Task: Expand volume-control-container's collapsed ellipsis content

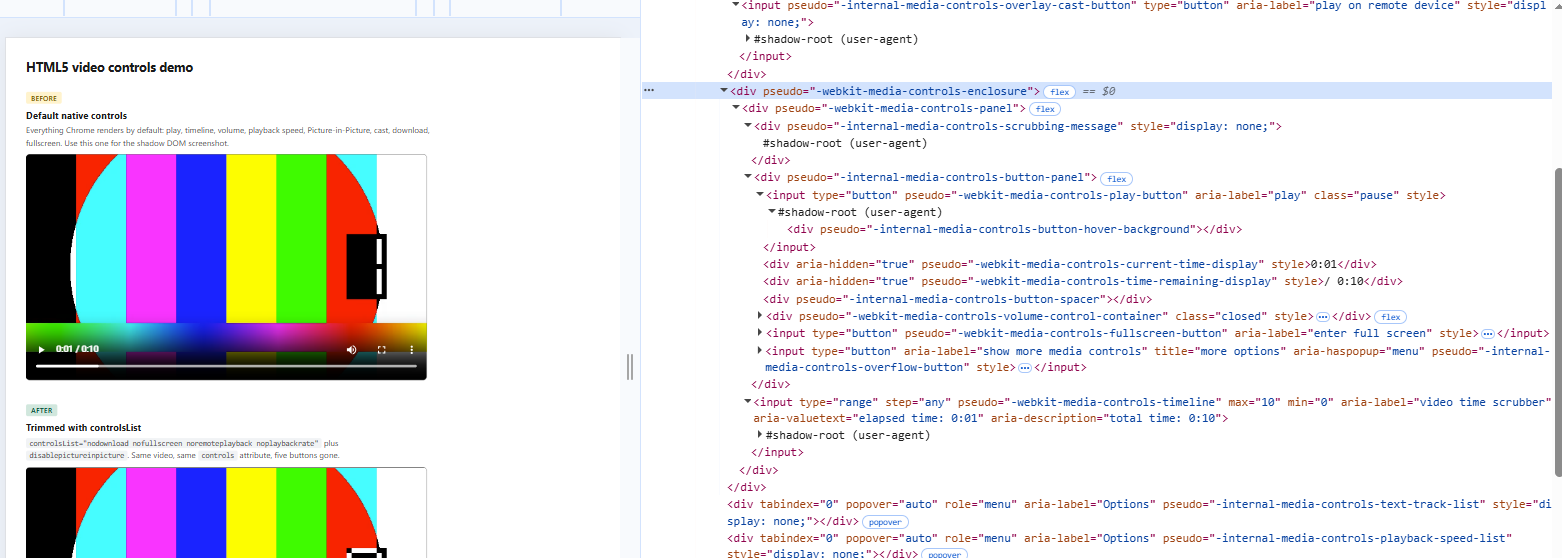Action: point(1323,316)
